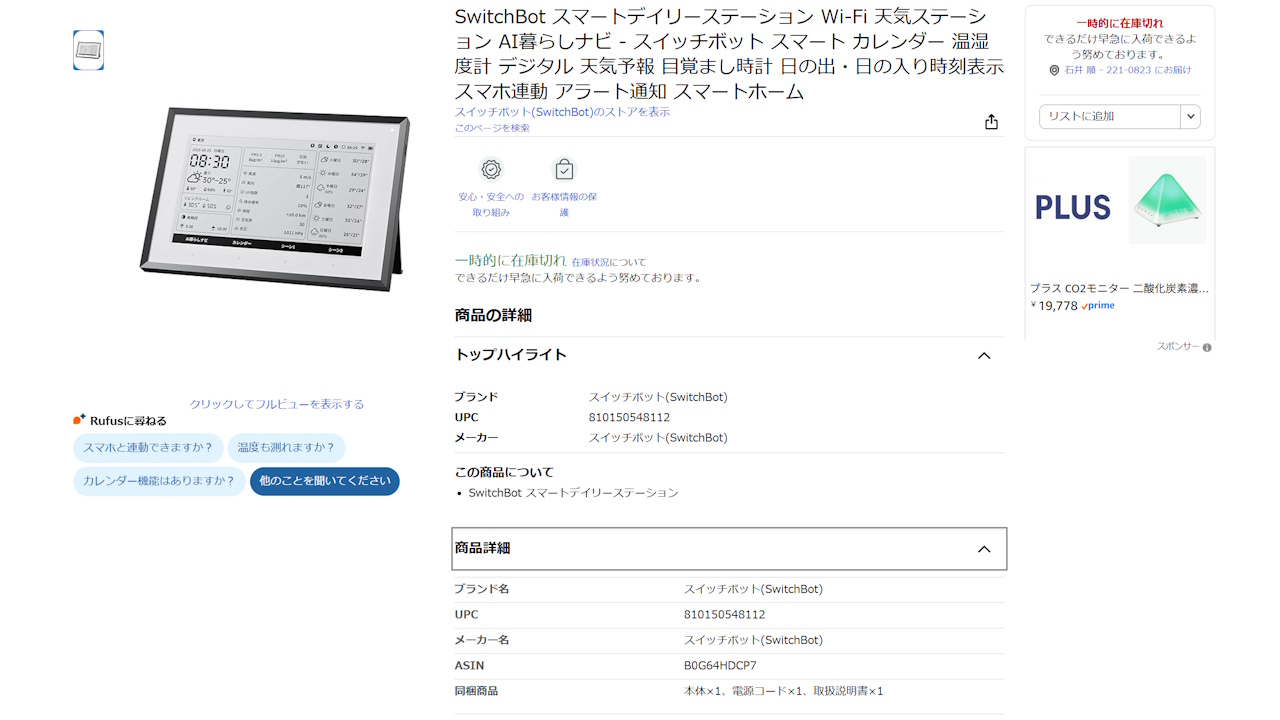The width and height of the screenshot is (1280, 720).
Task: Click the full view link below image
Action: click(x=277, y=404)
